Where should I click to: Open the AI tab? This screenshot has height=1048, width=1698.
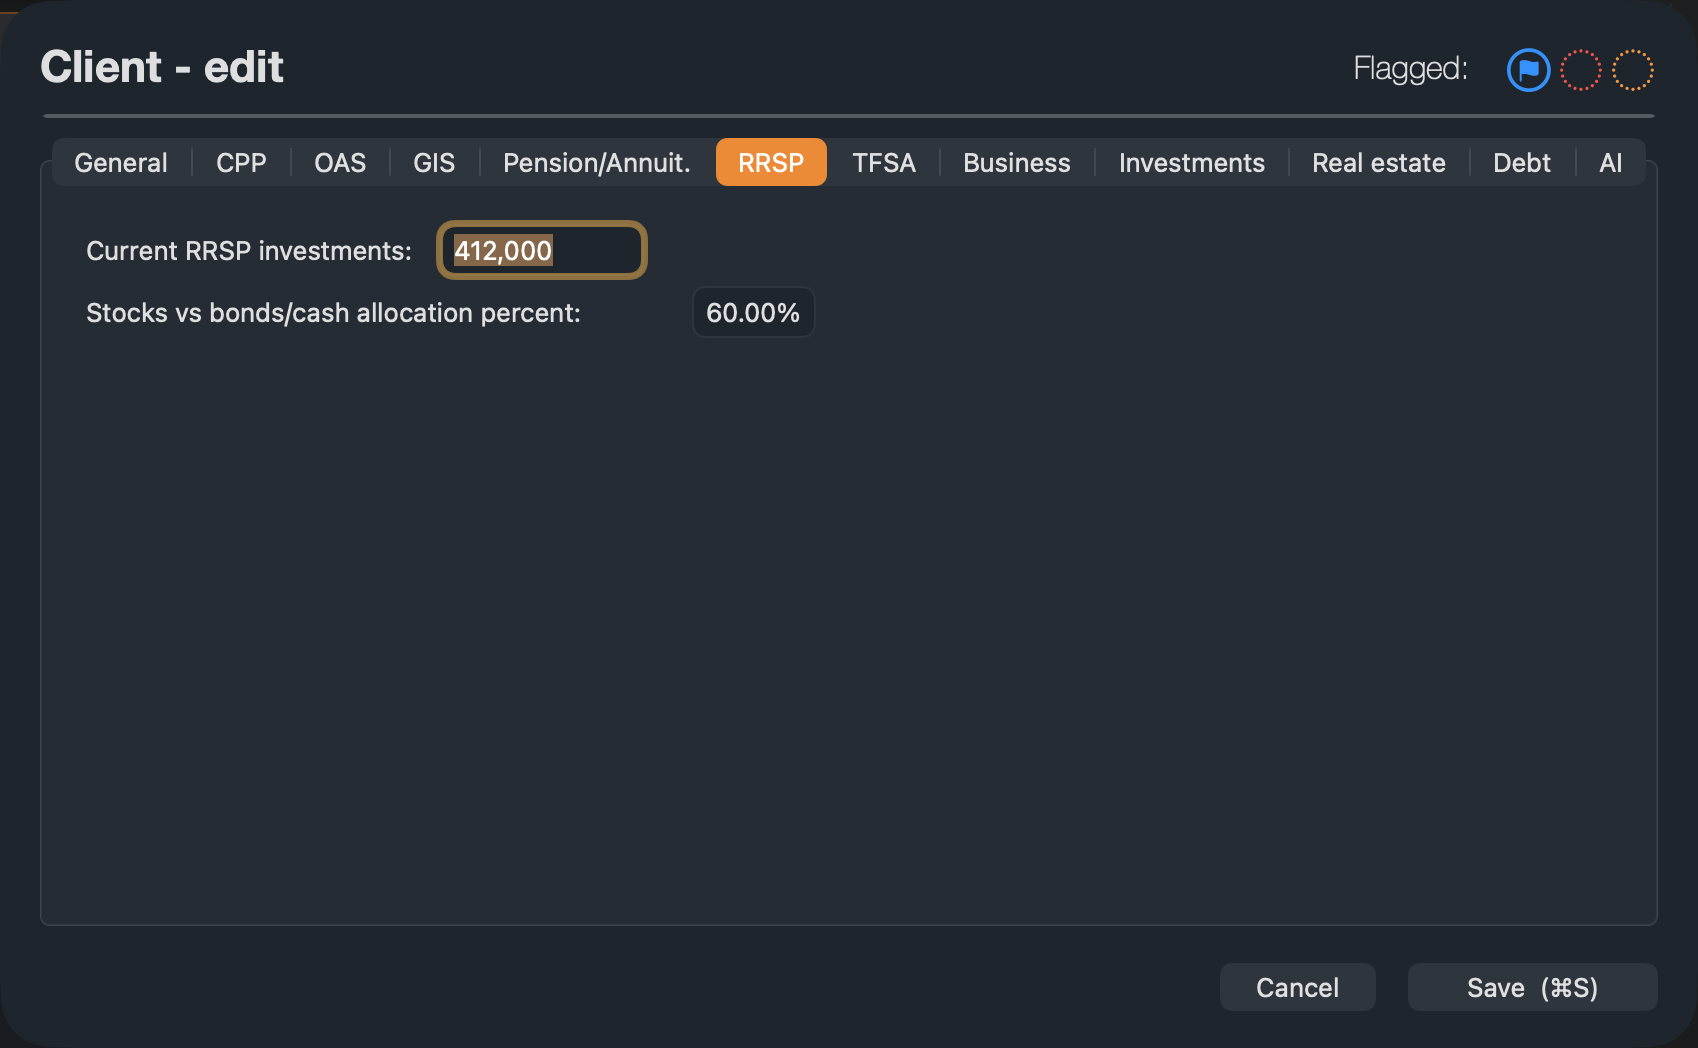(1611, 162)
